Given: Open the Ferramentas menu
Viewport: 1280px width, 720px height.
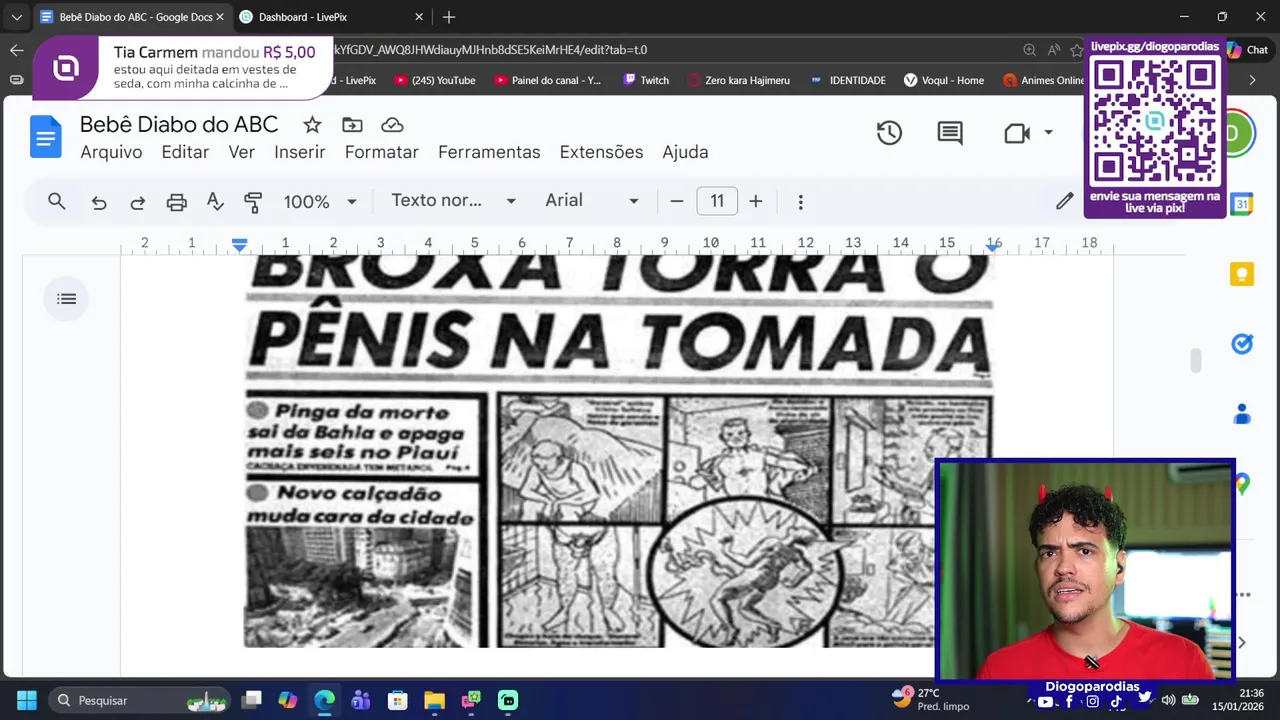Looking at the screenshot, I should click(489, 152).
